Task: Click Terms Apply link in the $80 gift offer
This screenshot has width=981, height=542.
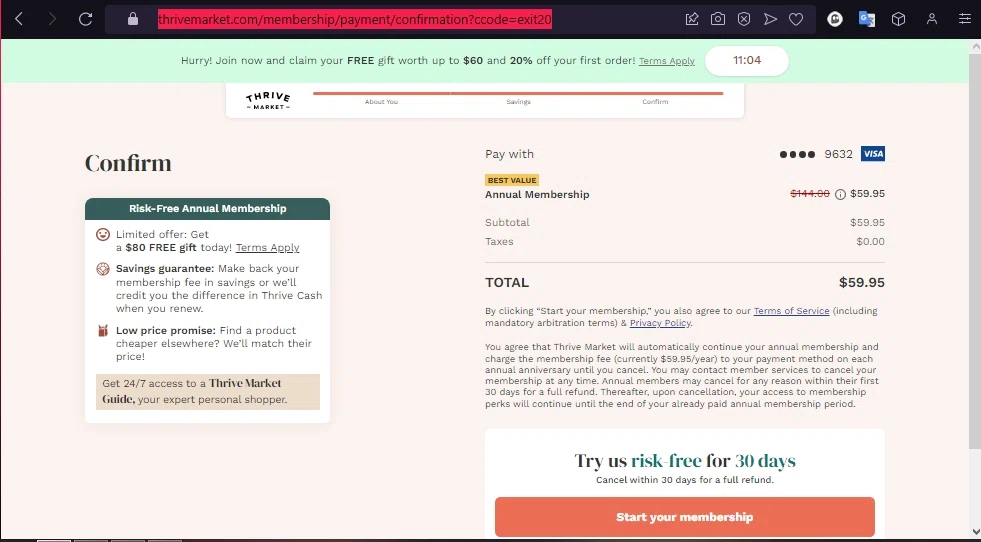Action: (x=267, y=248)
